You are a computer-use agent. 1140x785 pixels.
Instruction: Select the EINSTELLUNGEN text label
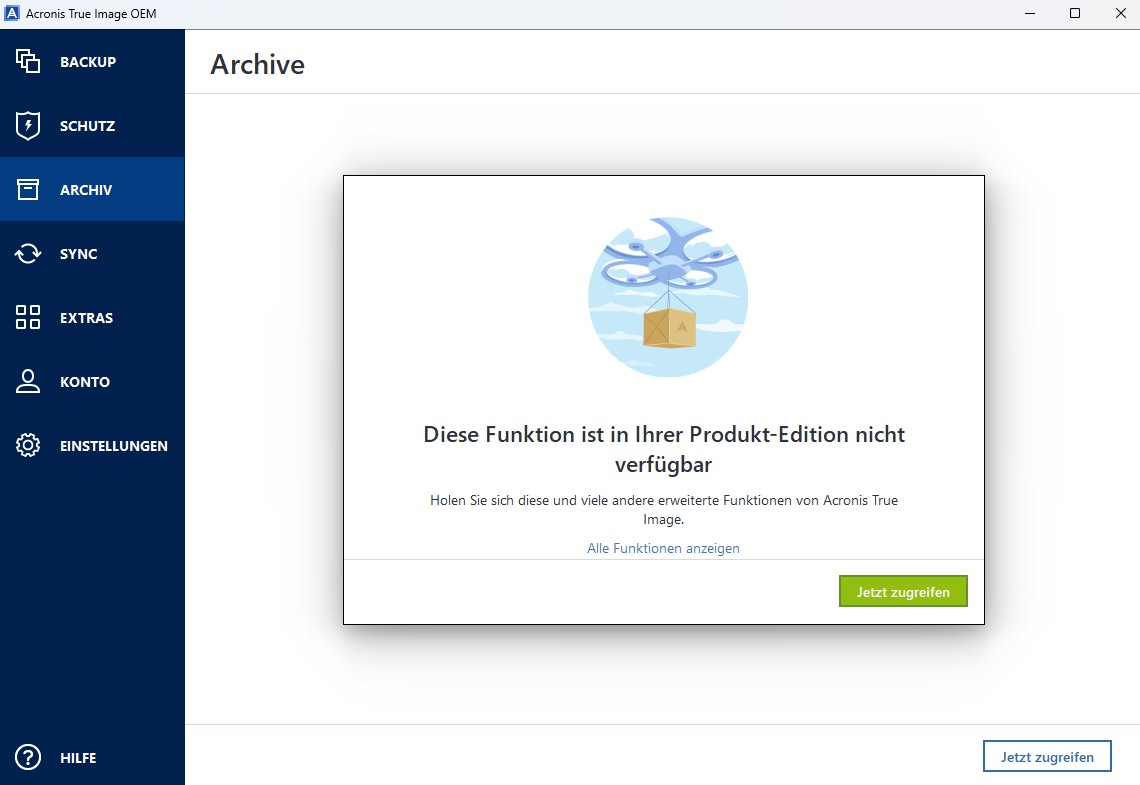pyautogui.click(x=114, y=446)
